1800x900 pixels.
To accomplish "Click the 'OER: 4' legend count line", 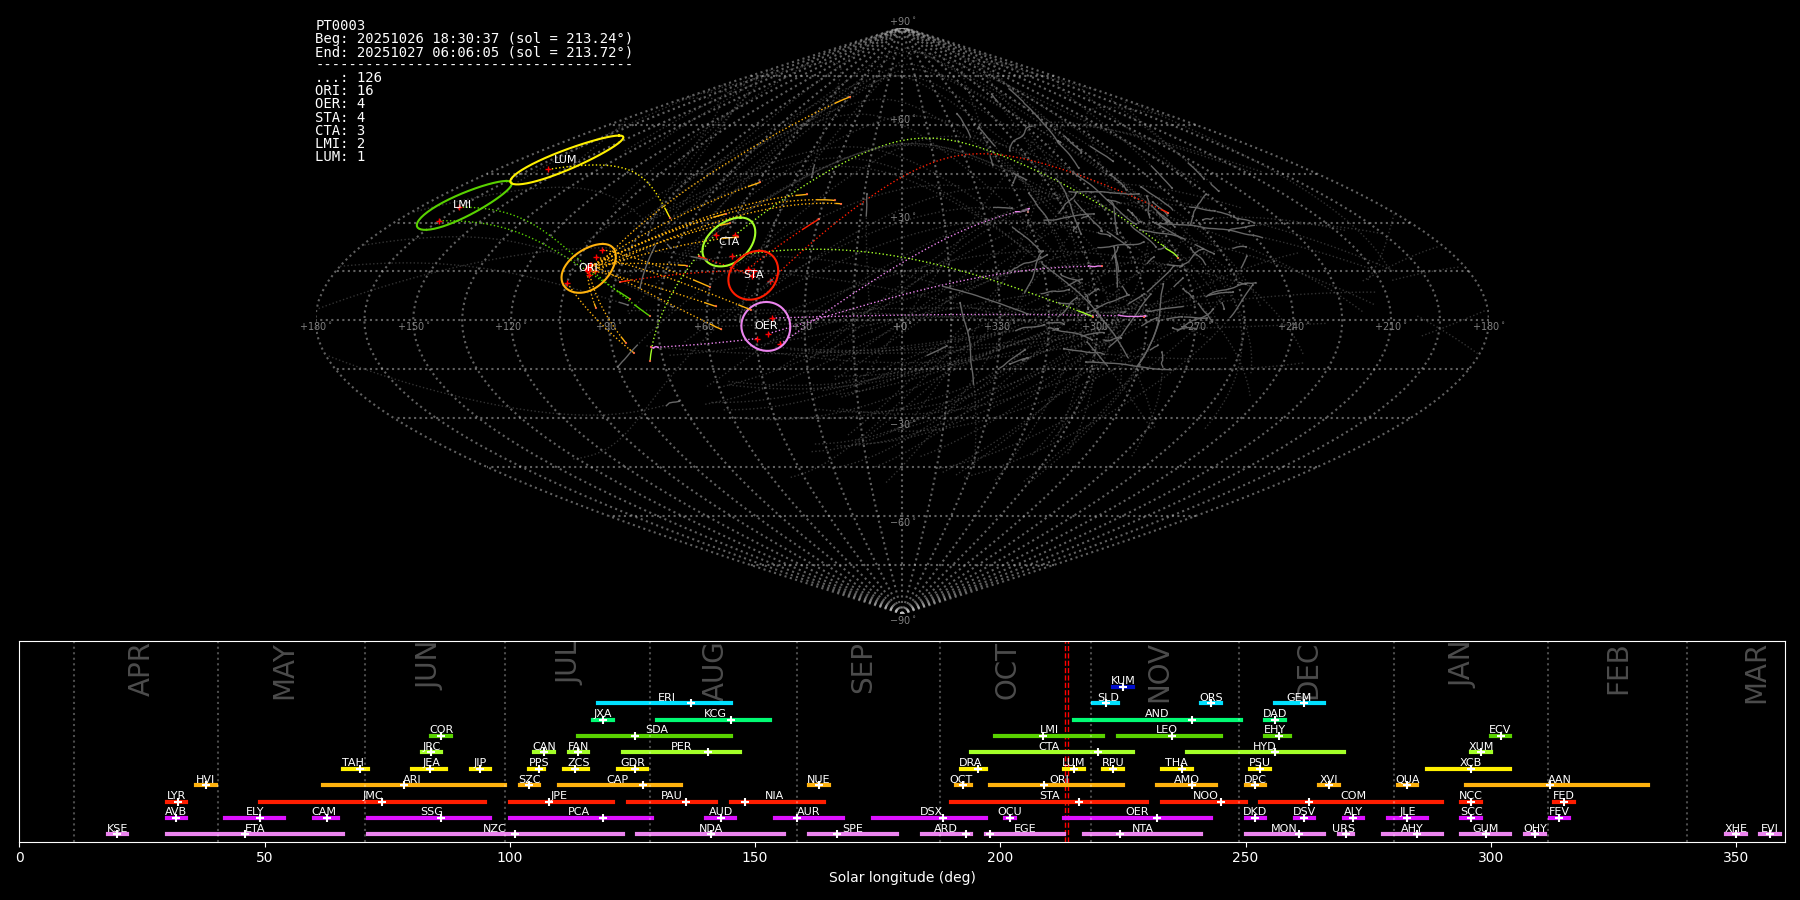I will point(340,104).
